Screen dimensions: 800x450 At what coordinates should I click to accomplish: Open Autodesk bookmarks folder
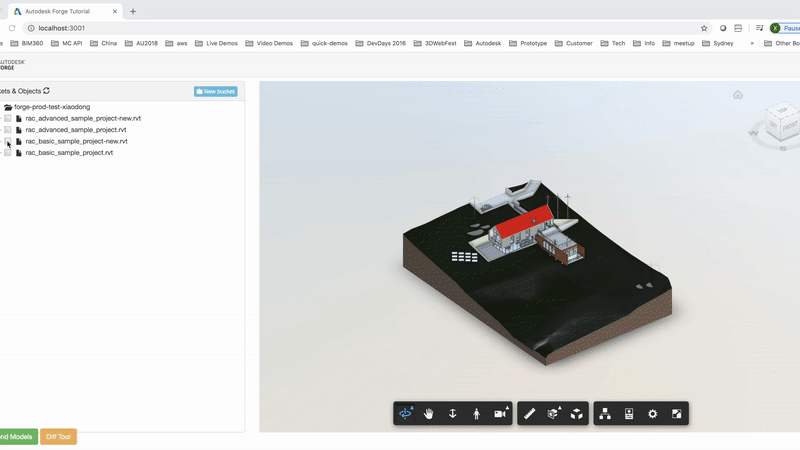(483, 43)
